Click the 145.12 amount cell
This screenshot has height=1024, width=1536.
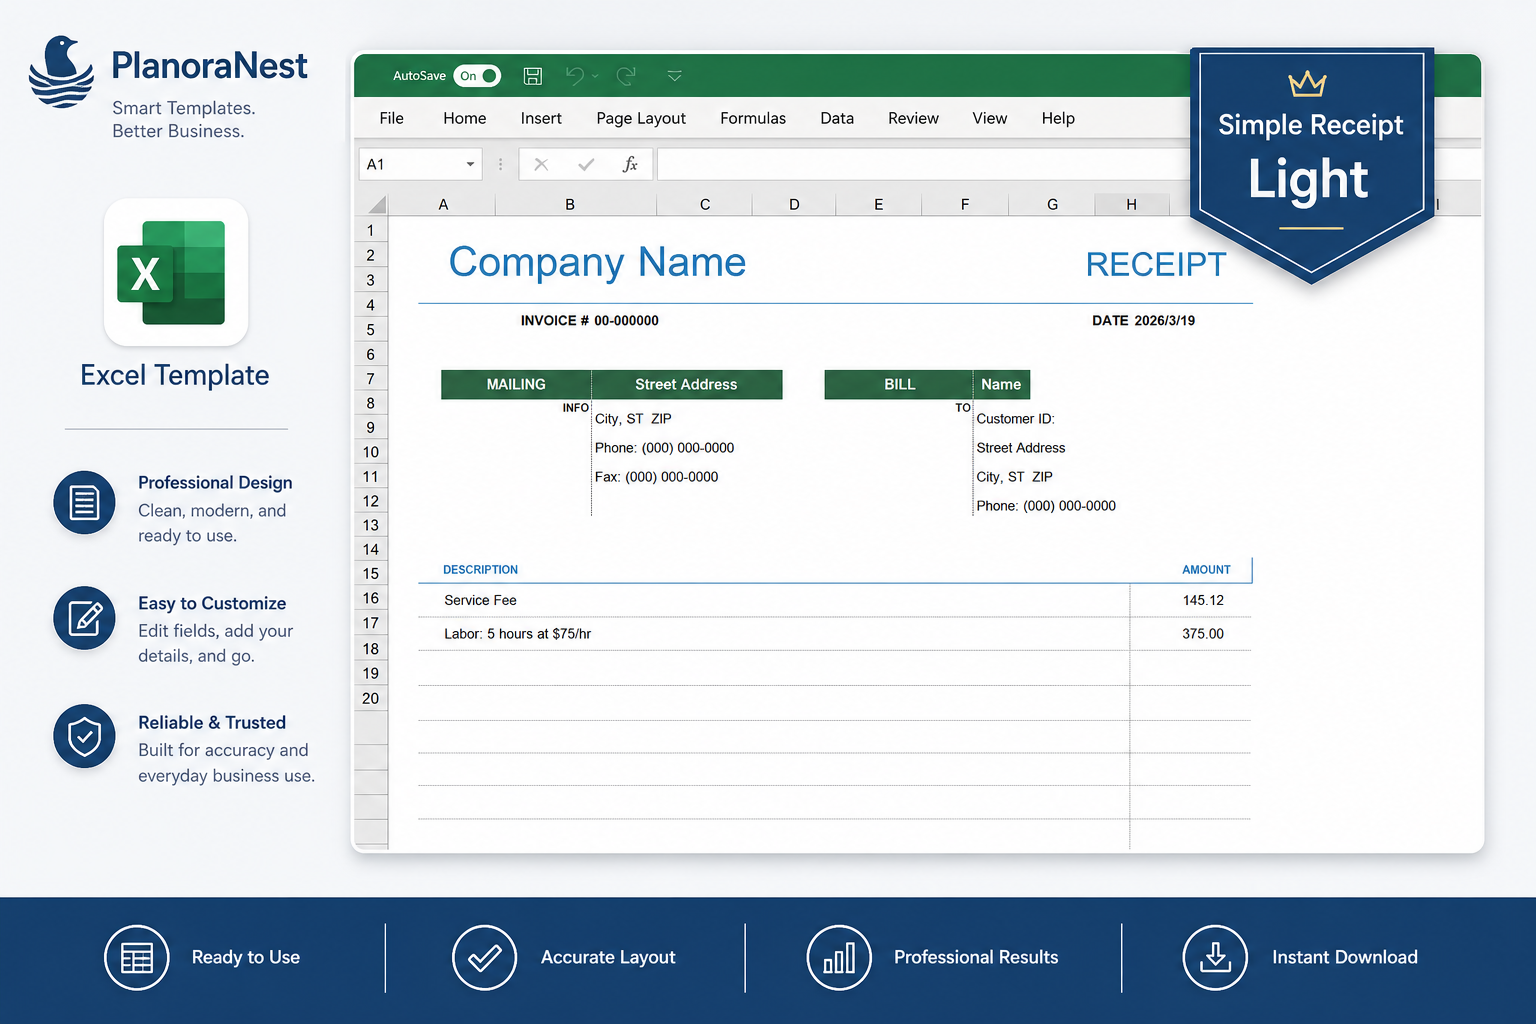coord(1203,600)
